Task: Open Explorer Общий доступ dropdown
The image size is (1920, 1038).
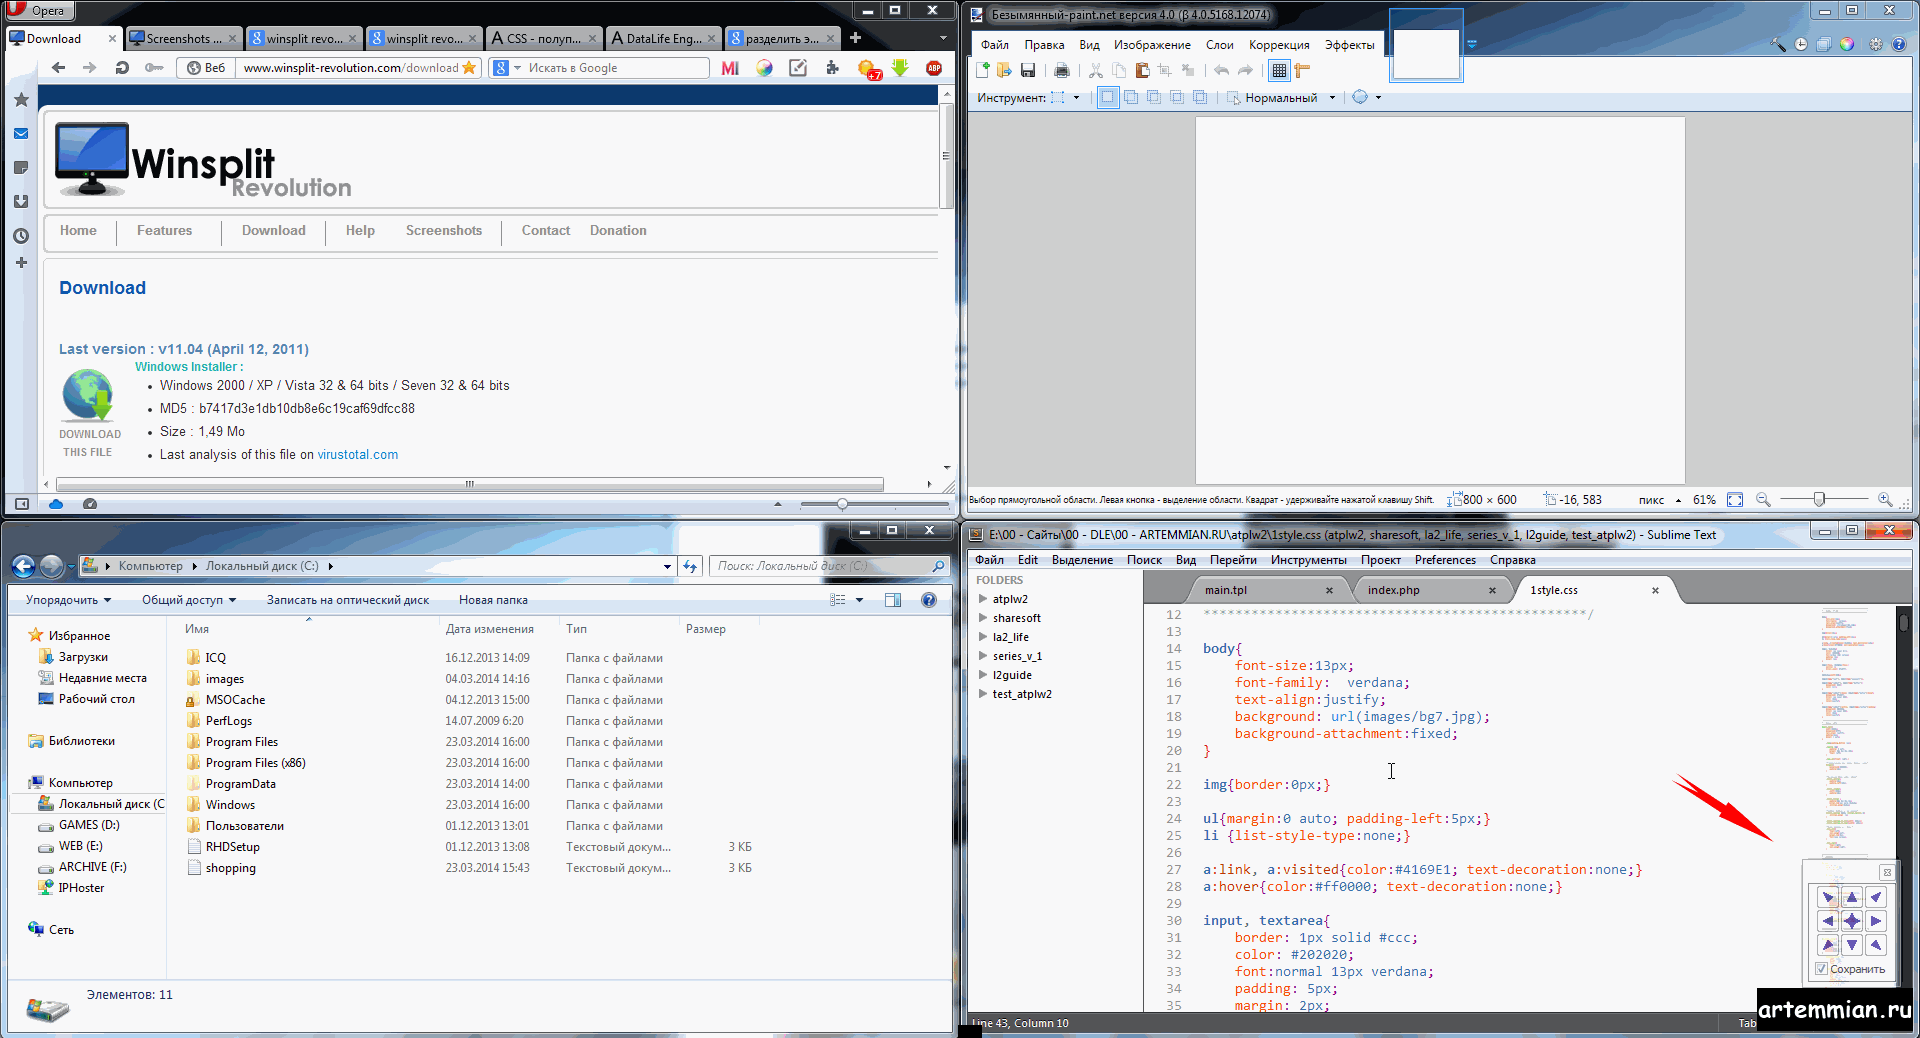Action: [189, 600]
